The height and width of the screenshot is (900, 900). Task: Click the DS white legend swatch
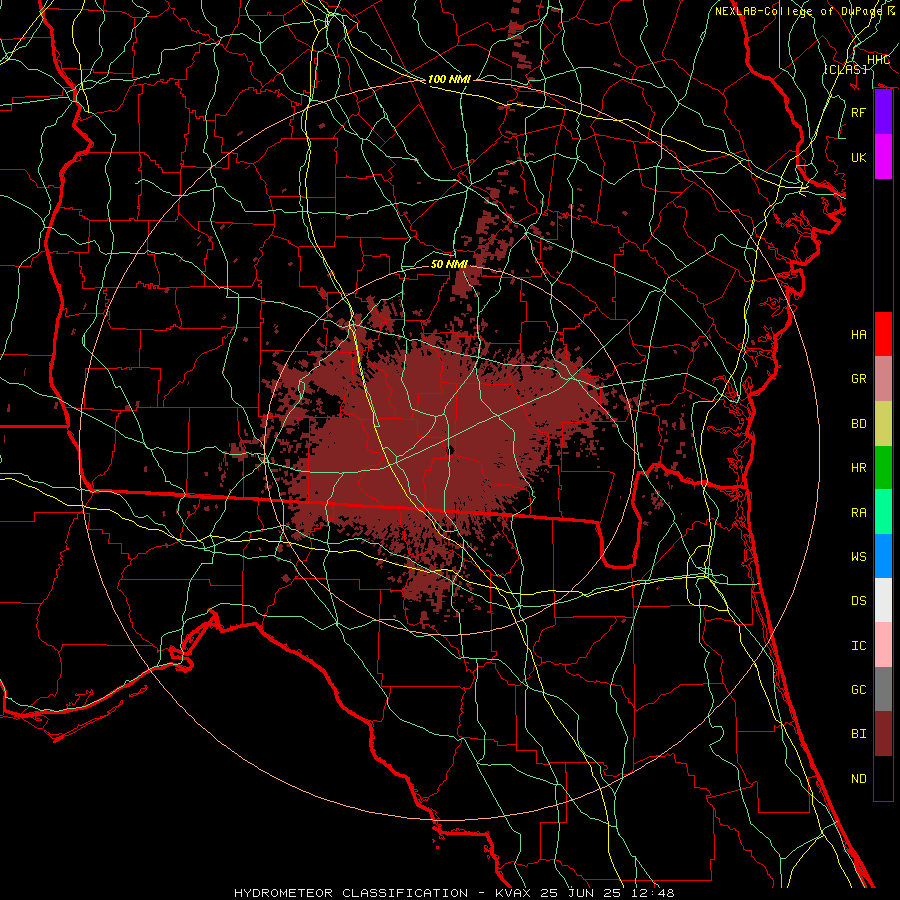(x=883, y=600)
